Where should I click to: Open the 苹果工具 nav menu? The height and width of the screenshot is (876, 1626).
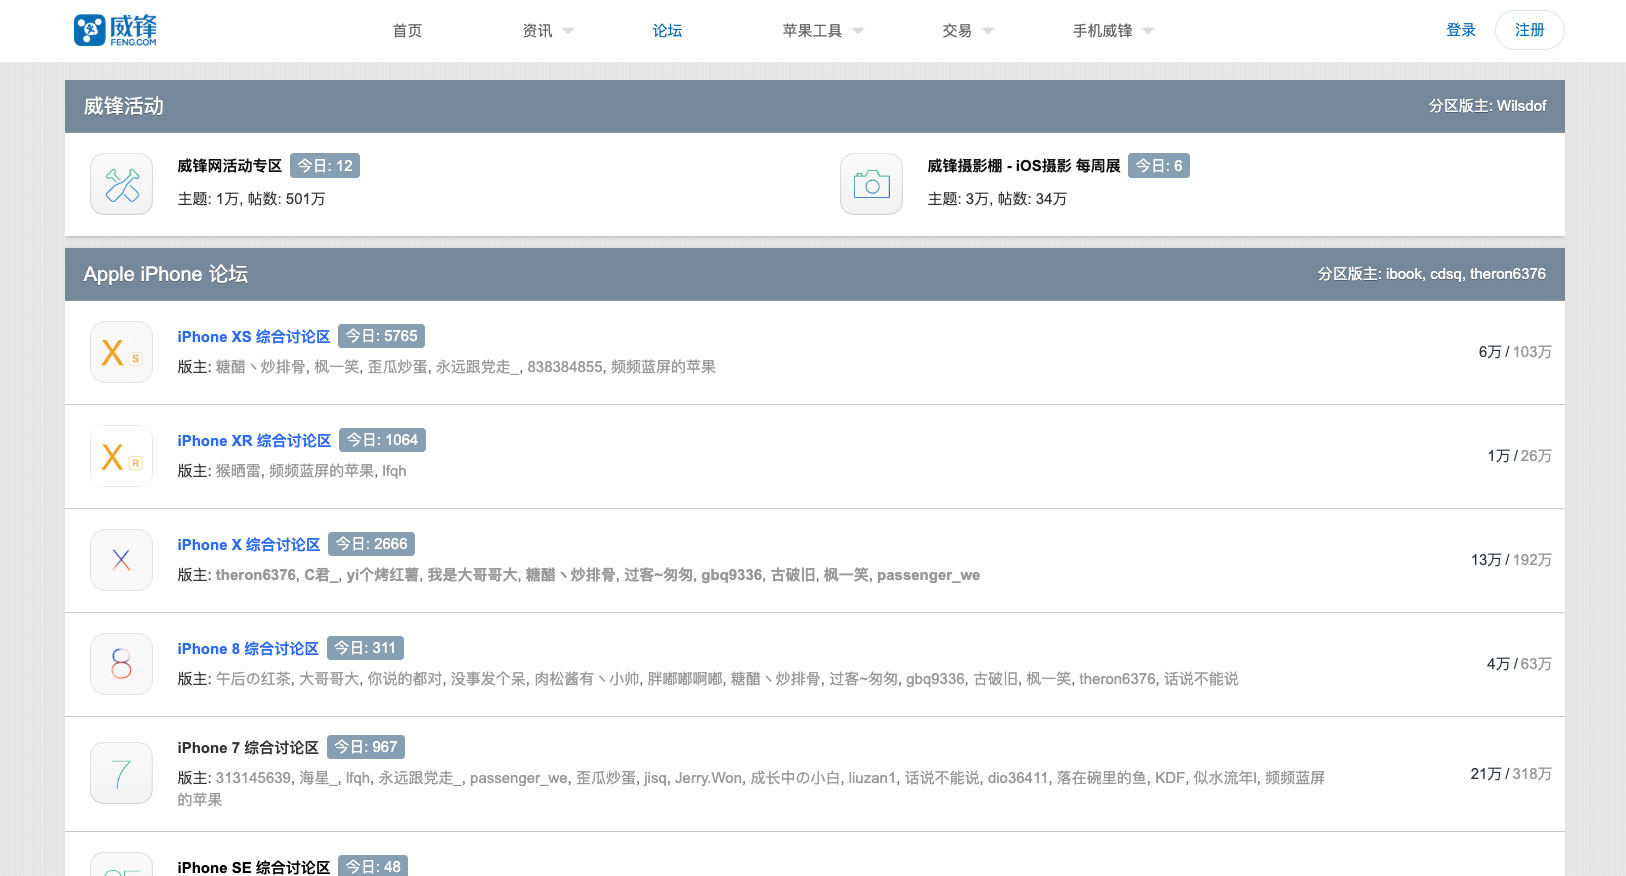click(x=812, y=31)
